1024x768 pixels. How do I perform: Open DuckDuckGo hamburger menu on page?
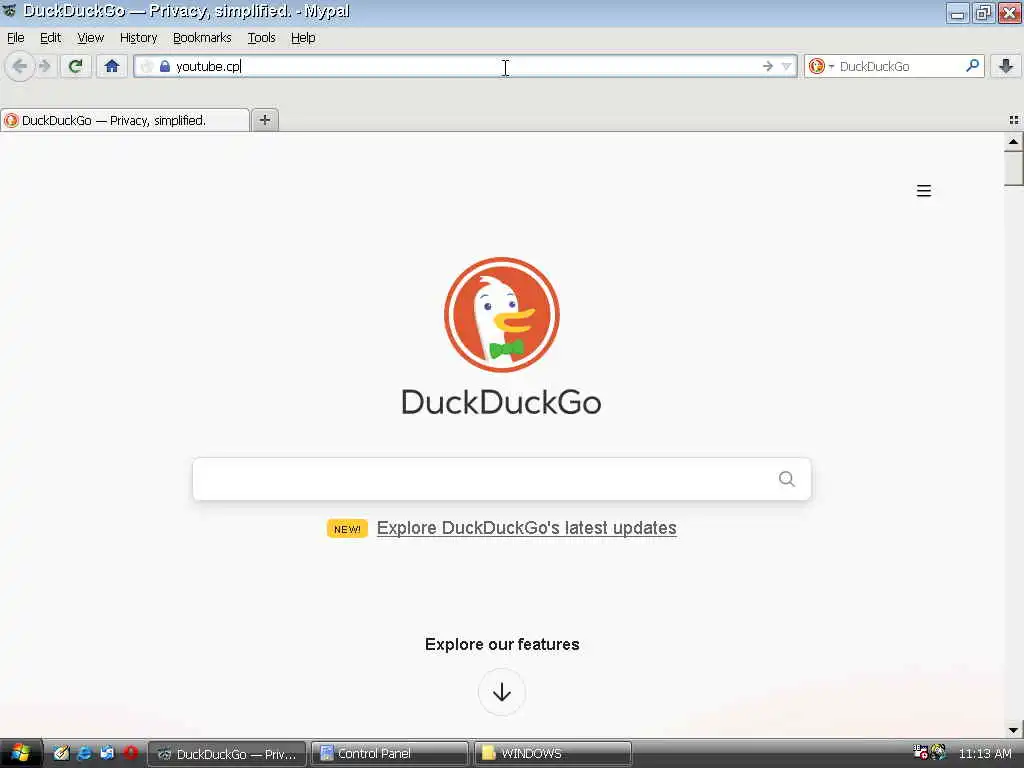click(x=923, y=191)
